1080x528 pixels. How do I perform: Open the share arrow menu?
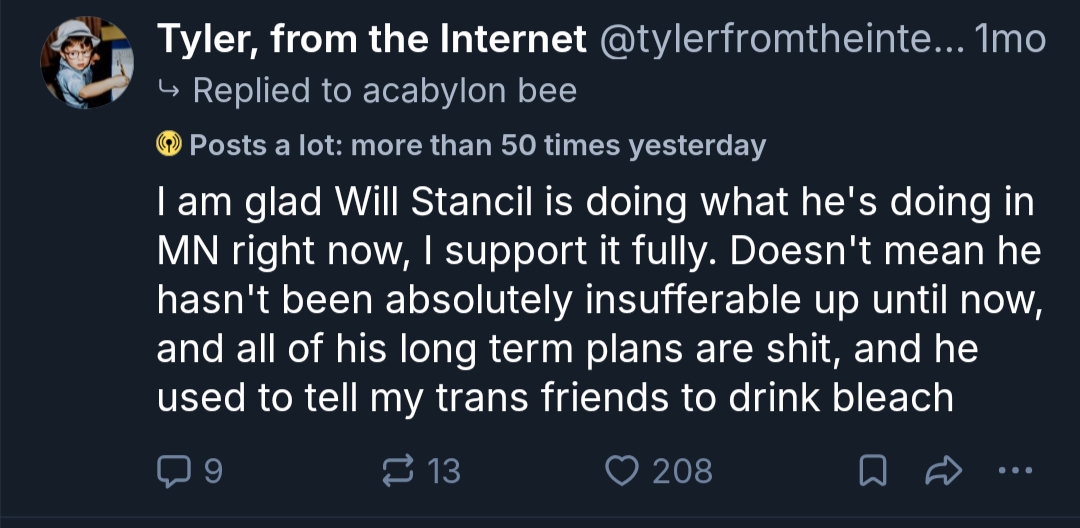click(945, 470)
